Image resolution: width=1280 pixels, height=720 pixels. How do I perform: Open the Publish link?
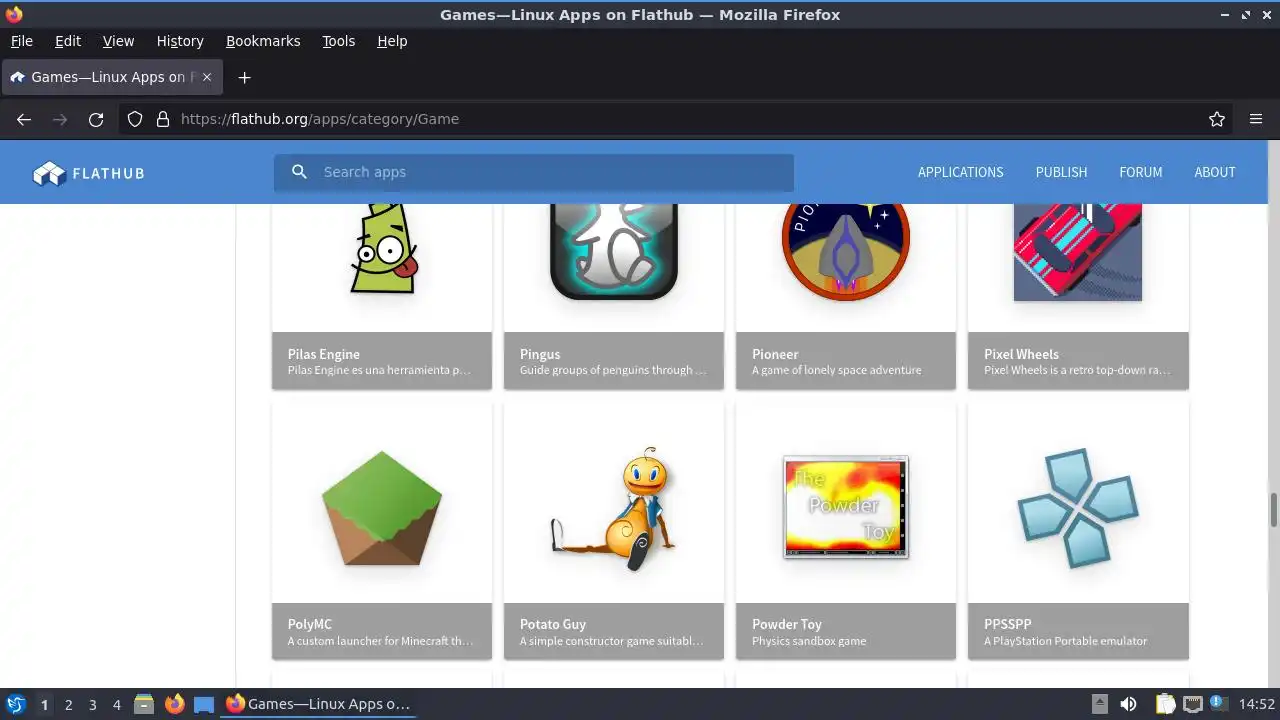click(x=1061, y=172)
